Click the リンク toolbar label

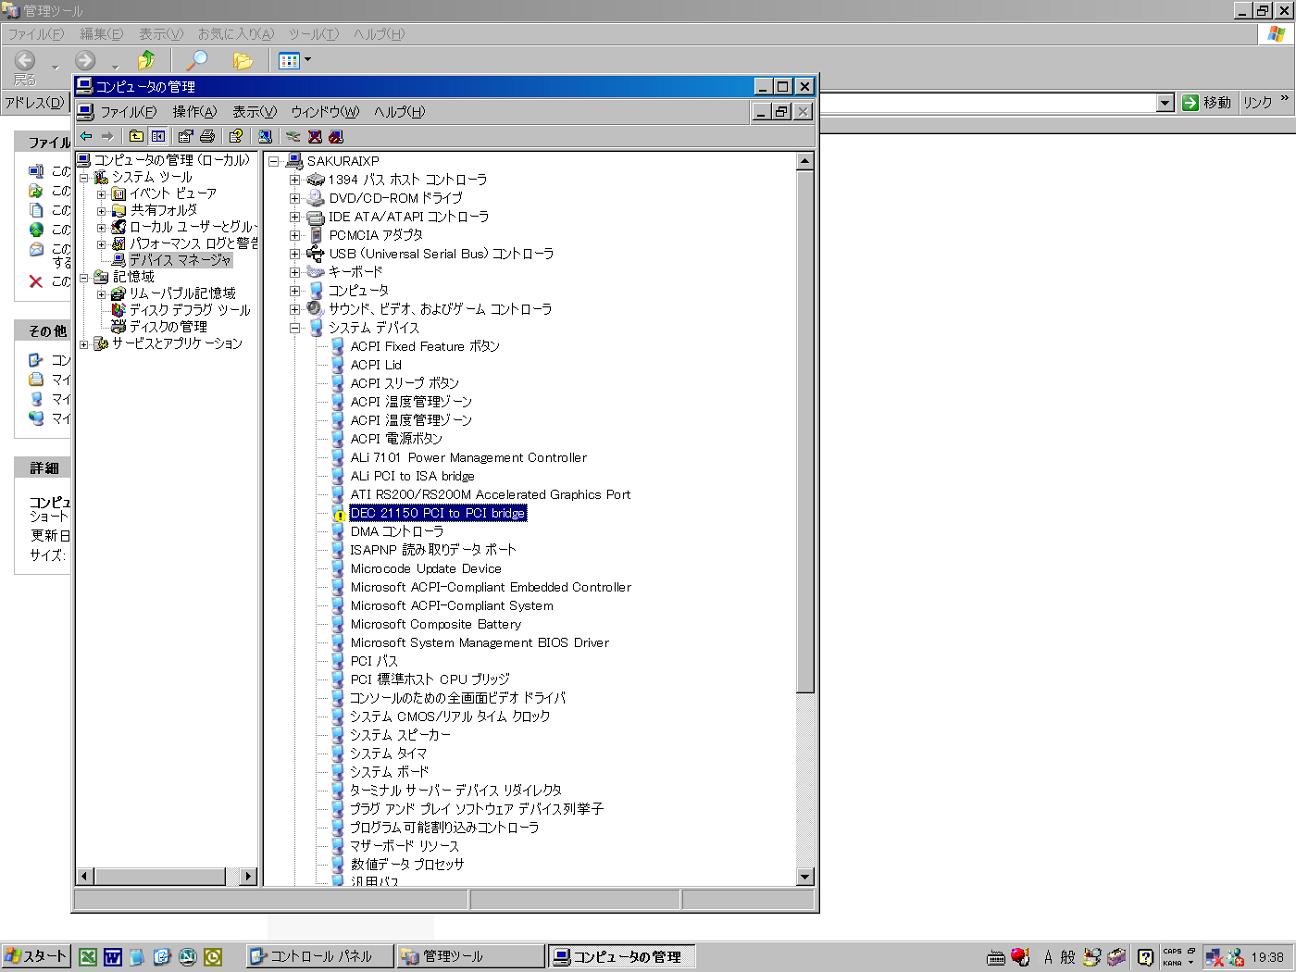pyautogui.click(x=1257, y=102)
